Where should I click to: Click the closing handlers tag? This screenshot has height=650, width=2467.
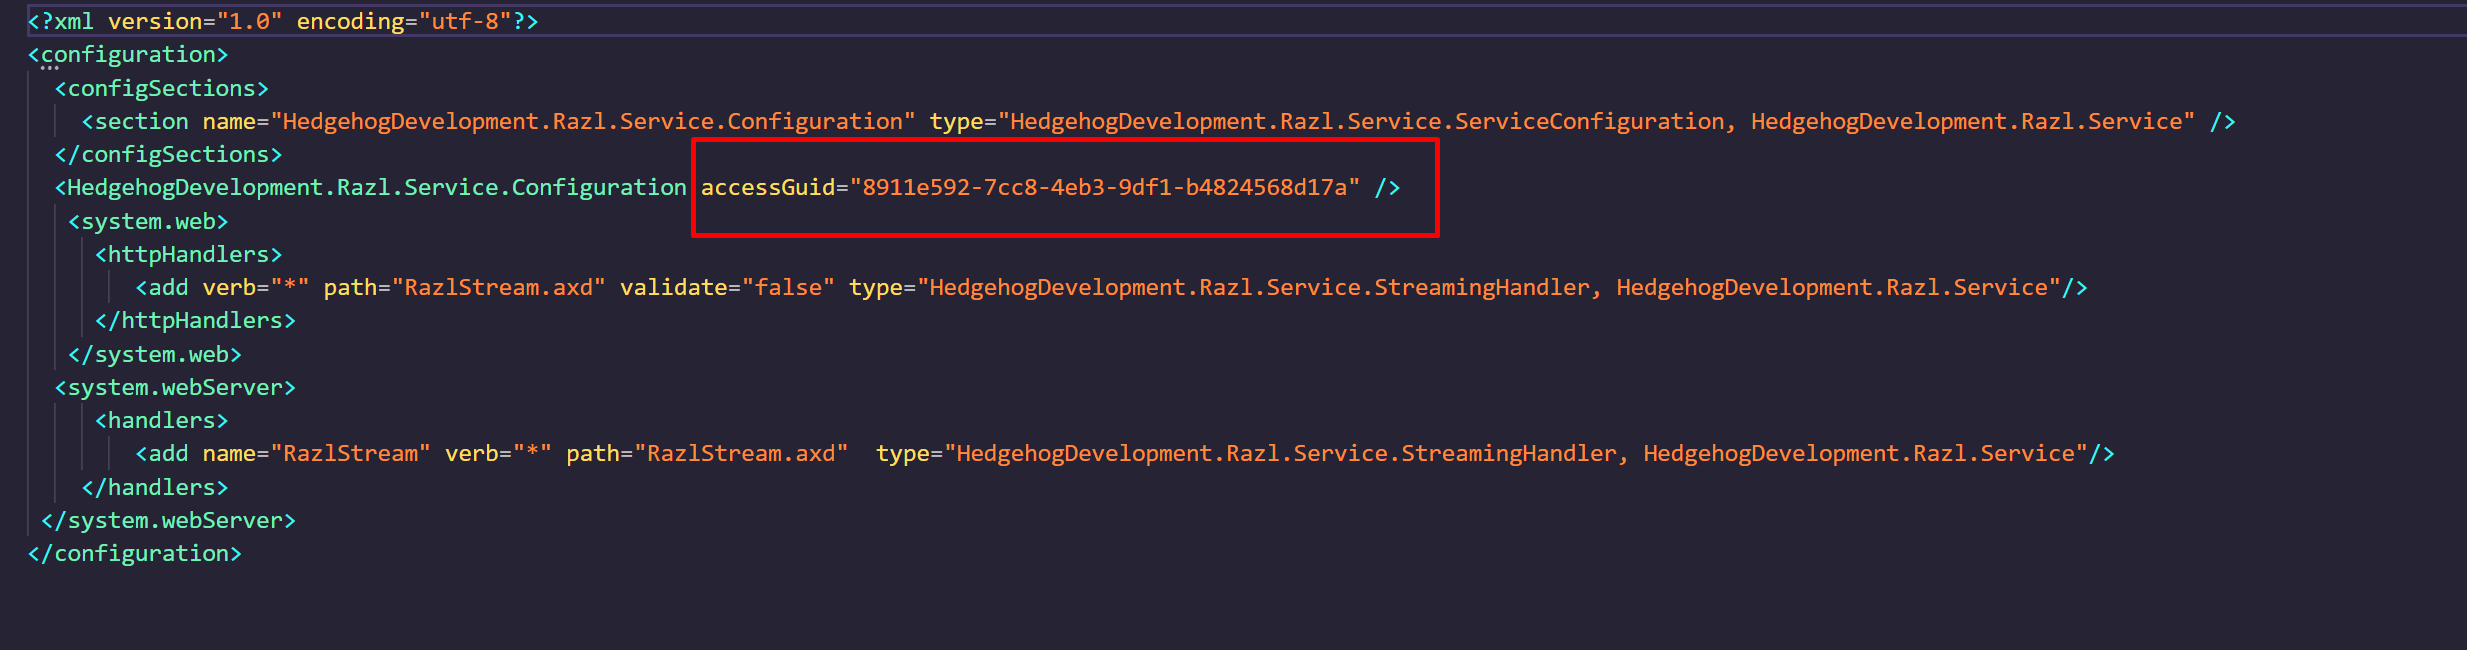[x=155, y=487]
